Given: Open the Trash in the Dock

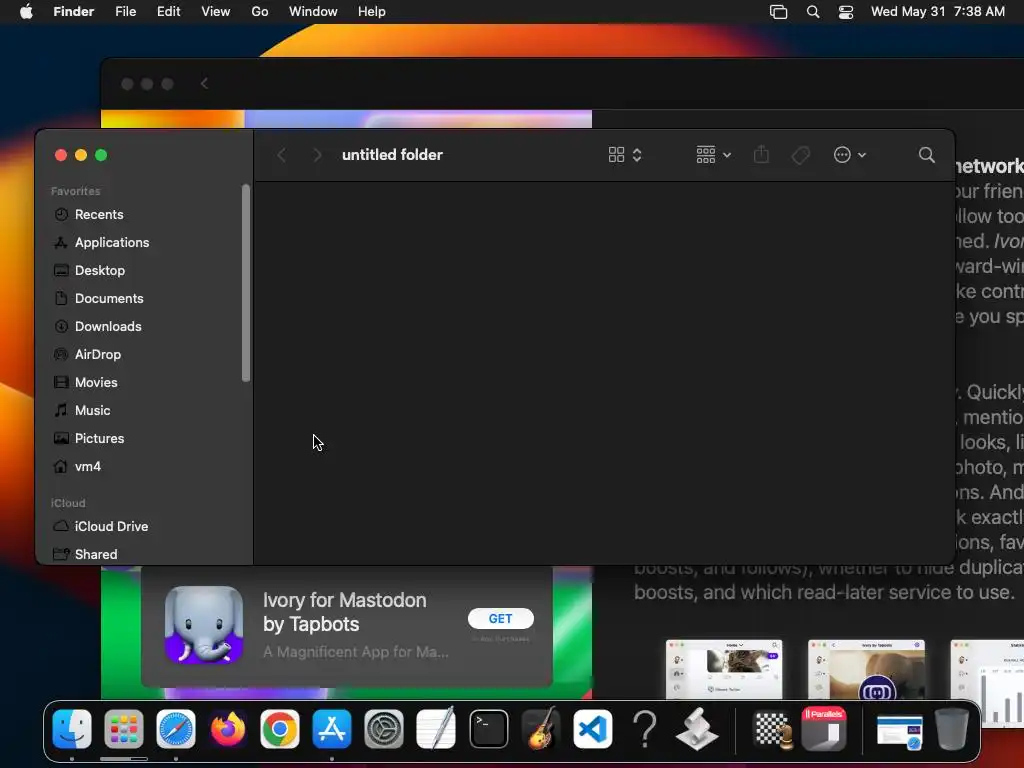Looking at the screenshot, I should tap(952, 729).
